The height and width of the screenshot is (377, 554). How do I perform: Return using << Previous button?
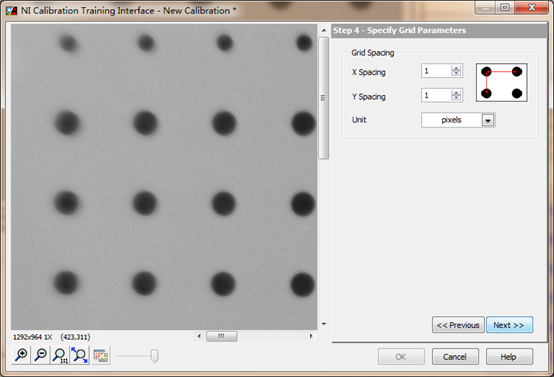458,325
